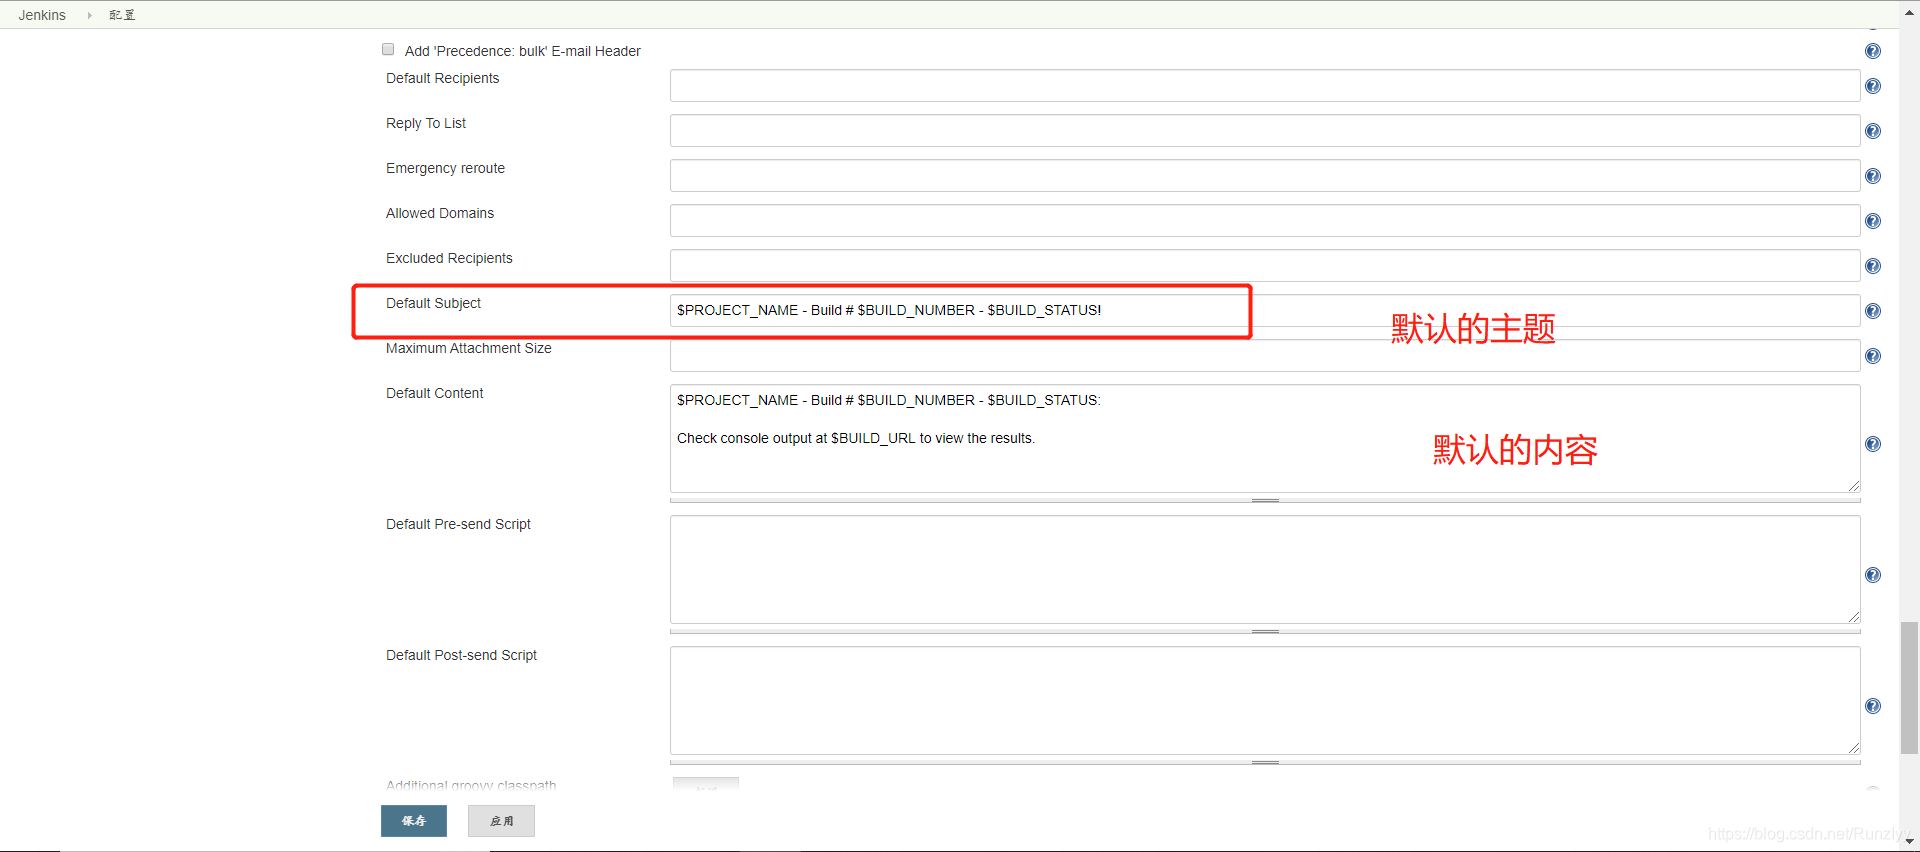The height and width of the screenshot is (852, 1920).
Task: Click the page vertical scrollbar thumb
Action: 1910,688
